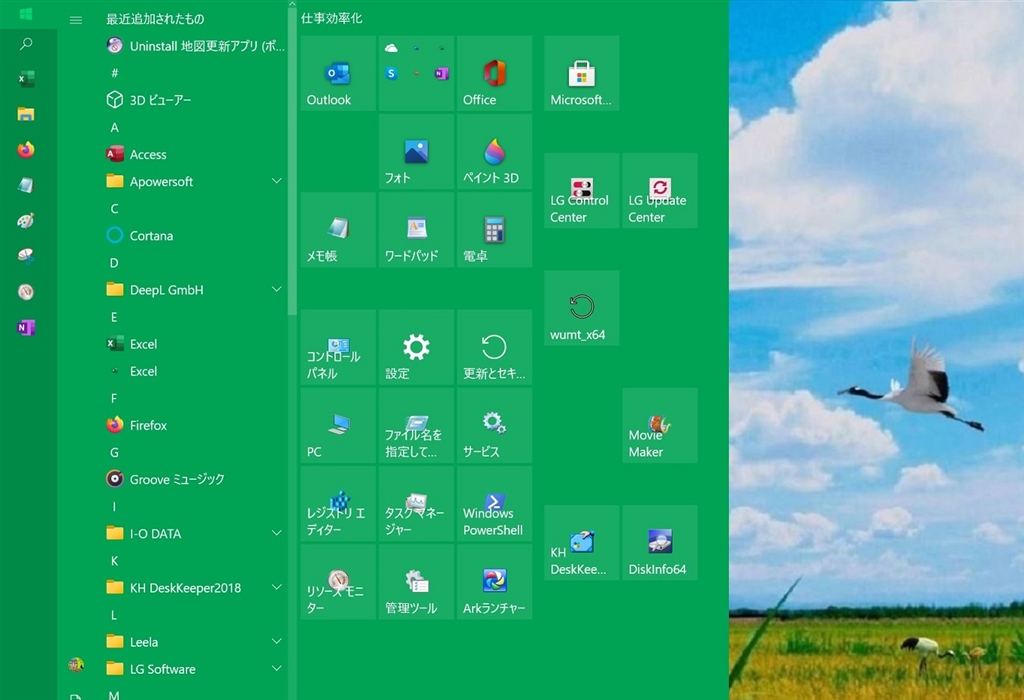The image size is (1024, 700).
Task: Open the 電卓 calculator tile
Action: [x=494, y=230]
